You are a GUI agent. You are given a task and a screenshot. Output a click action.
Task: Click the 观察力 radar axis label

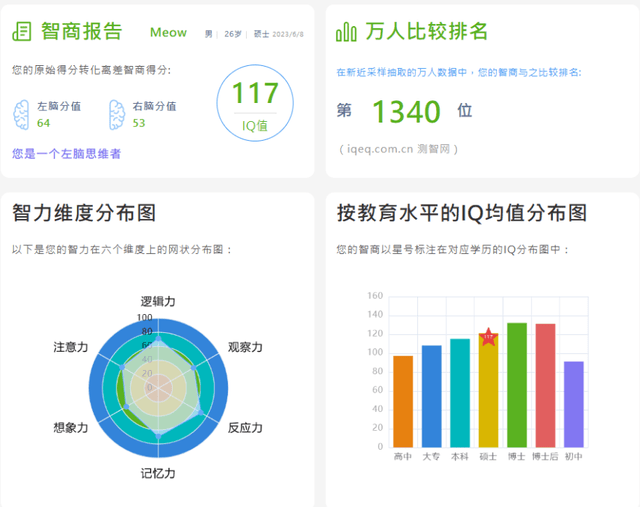pyautogui.click(x=245, y=347)
